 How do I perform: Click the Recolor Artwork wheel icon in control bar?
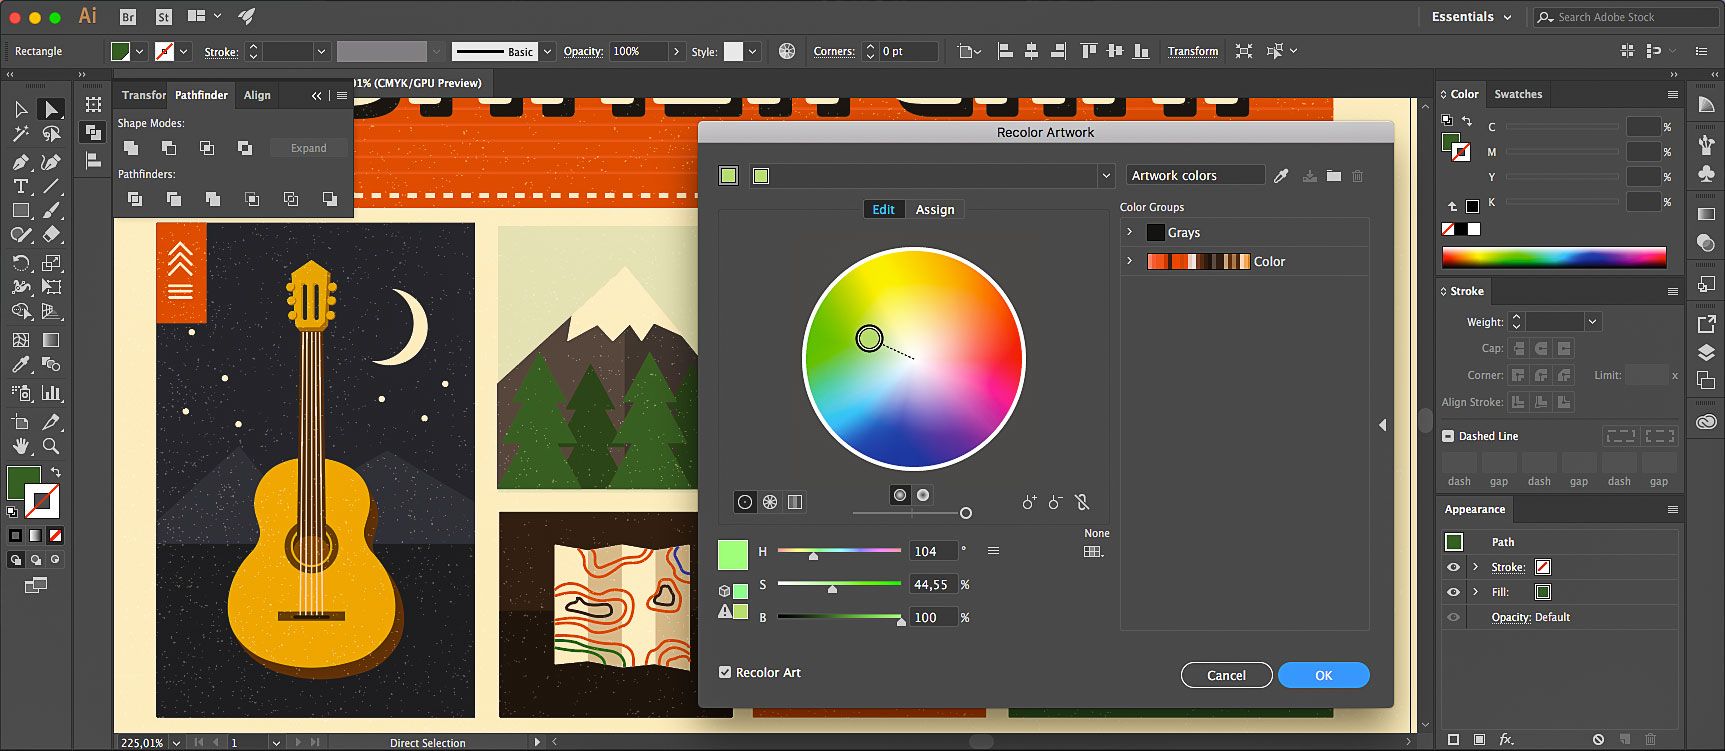(787, 51)
